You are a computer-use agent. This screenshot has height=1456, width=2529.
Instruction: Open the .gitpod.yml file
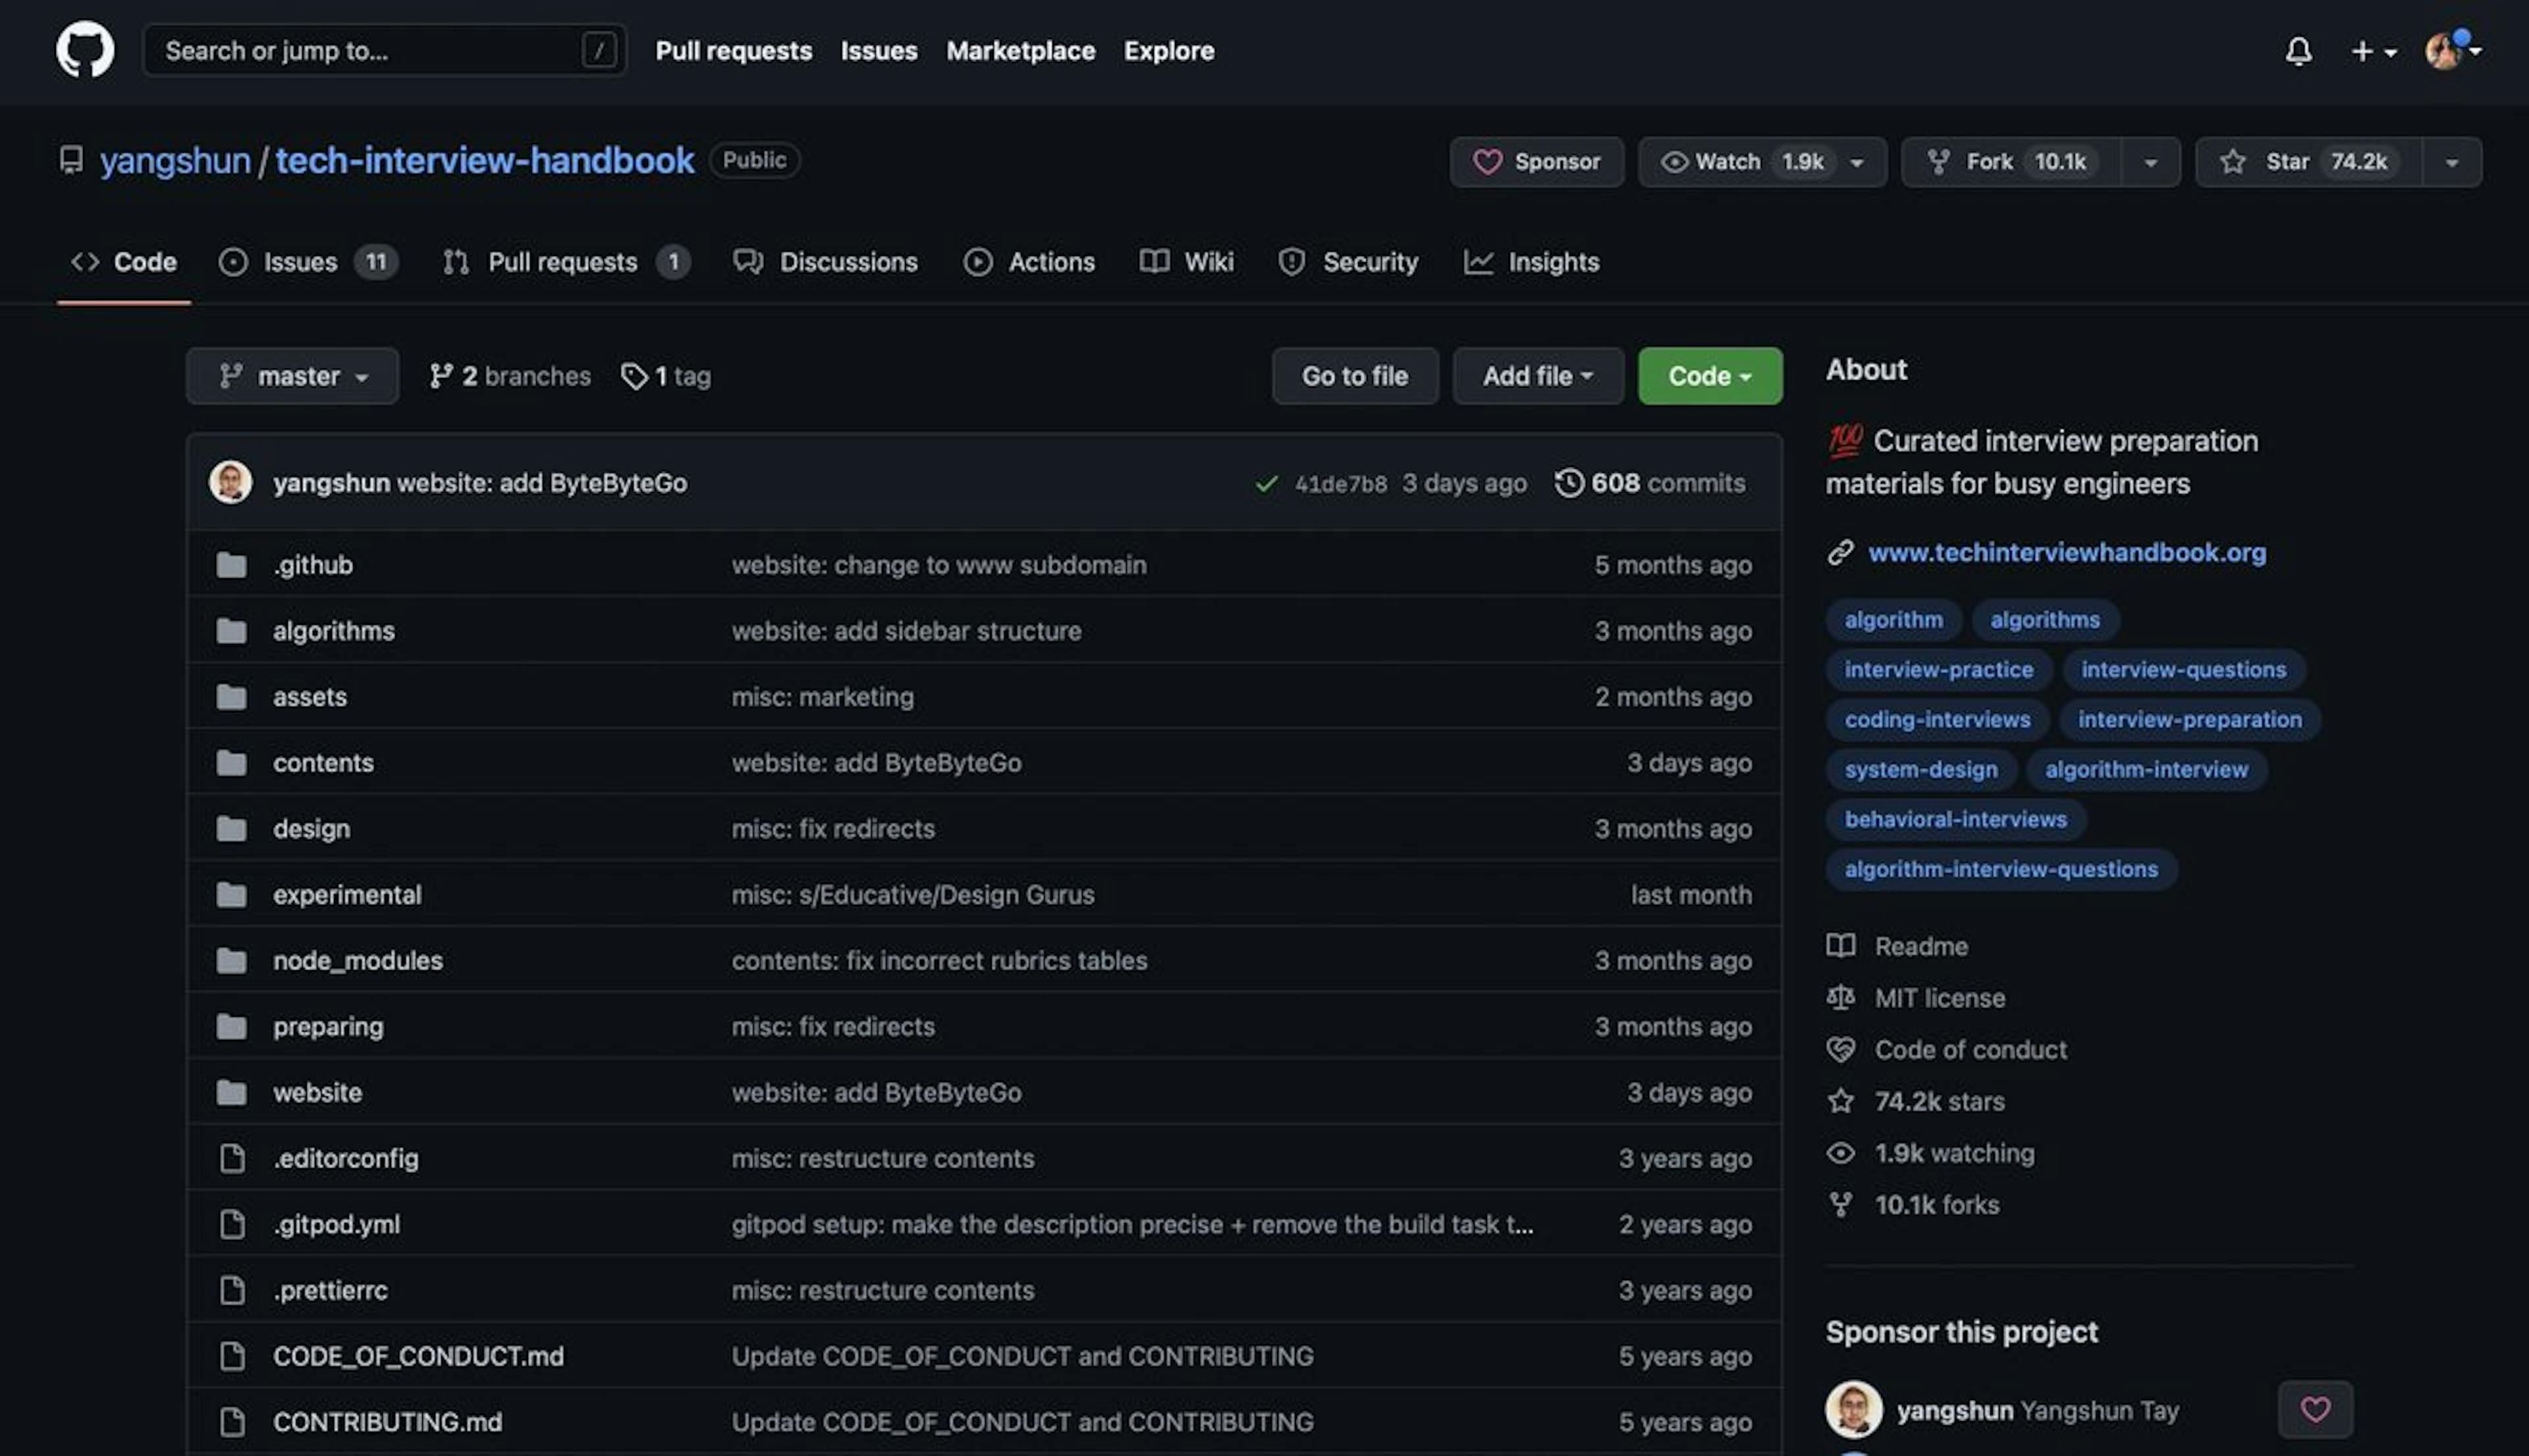tap(336, 1225)
